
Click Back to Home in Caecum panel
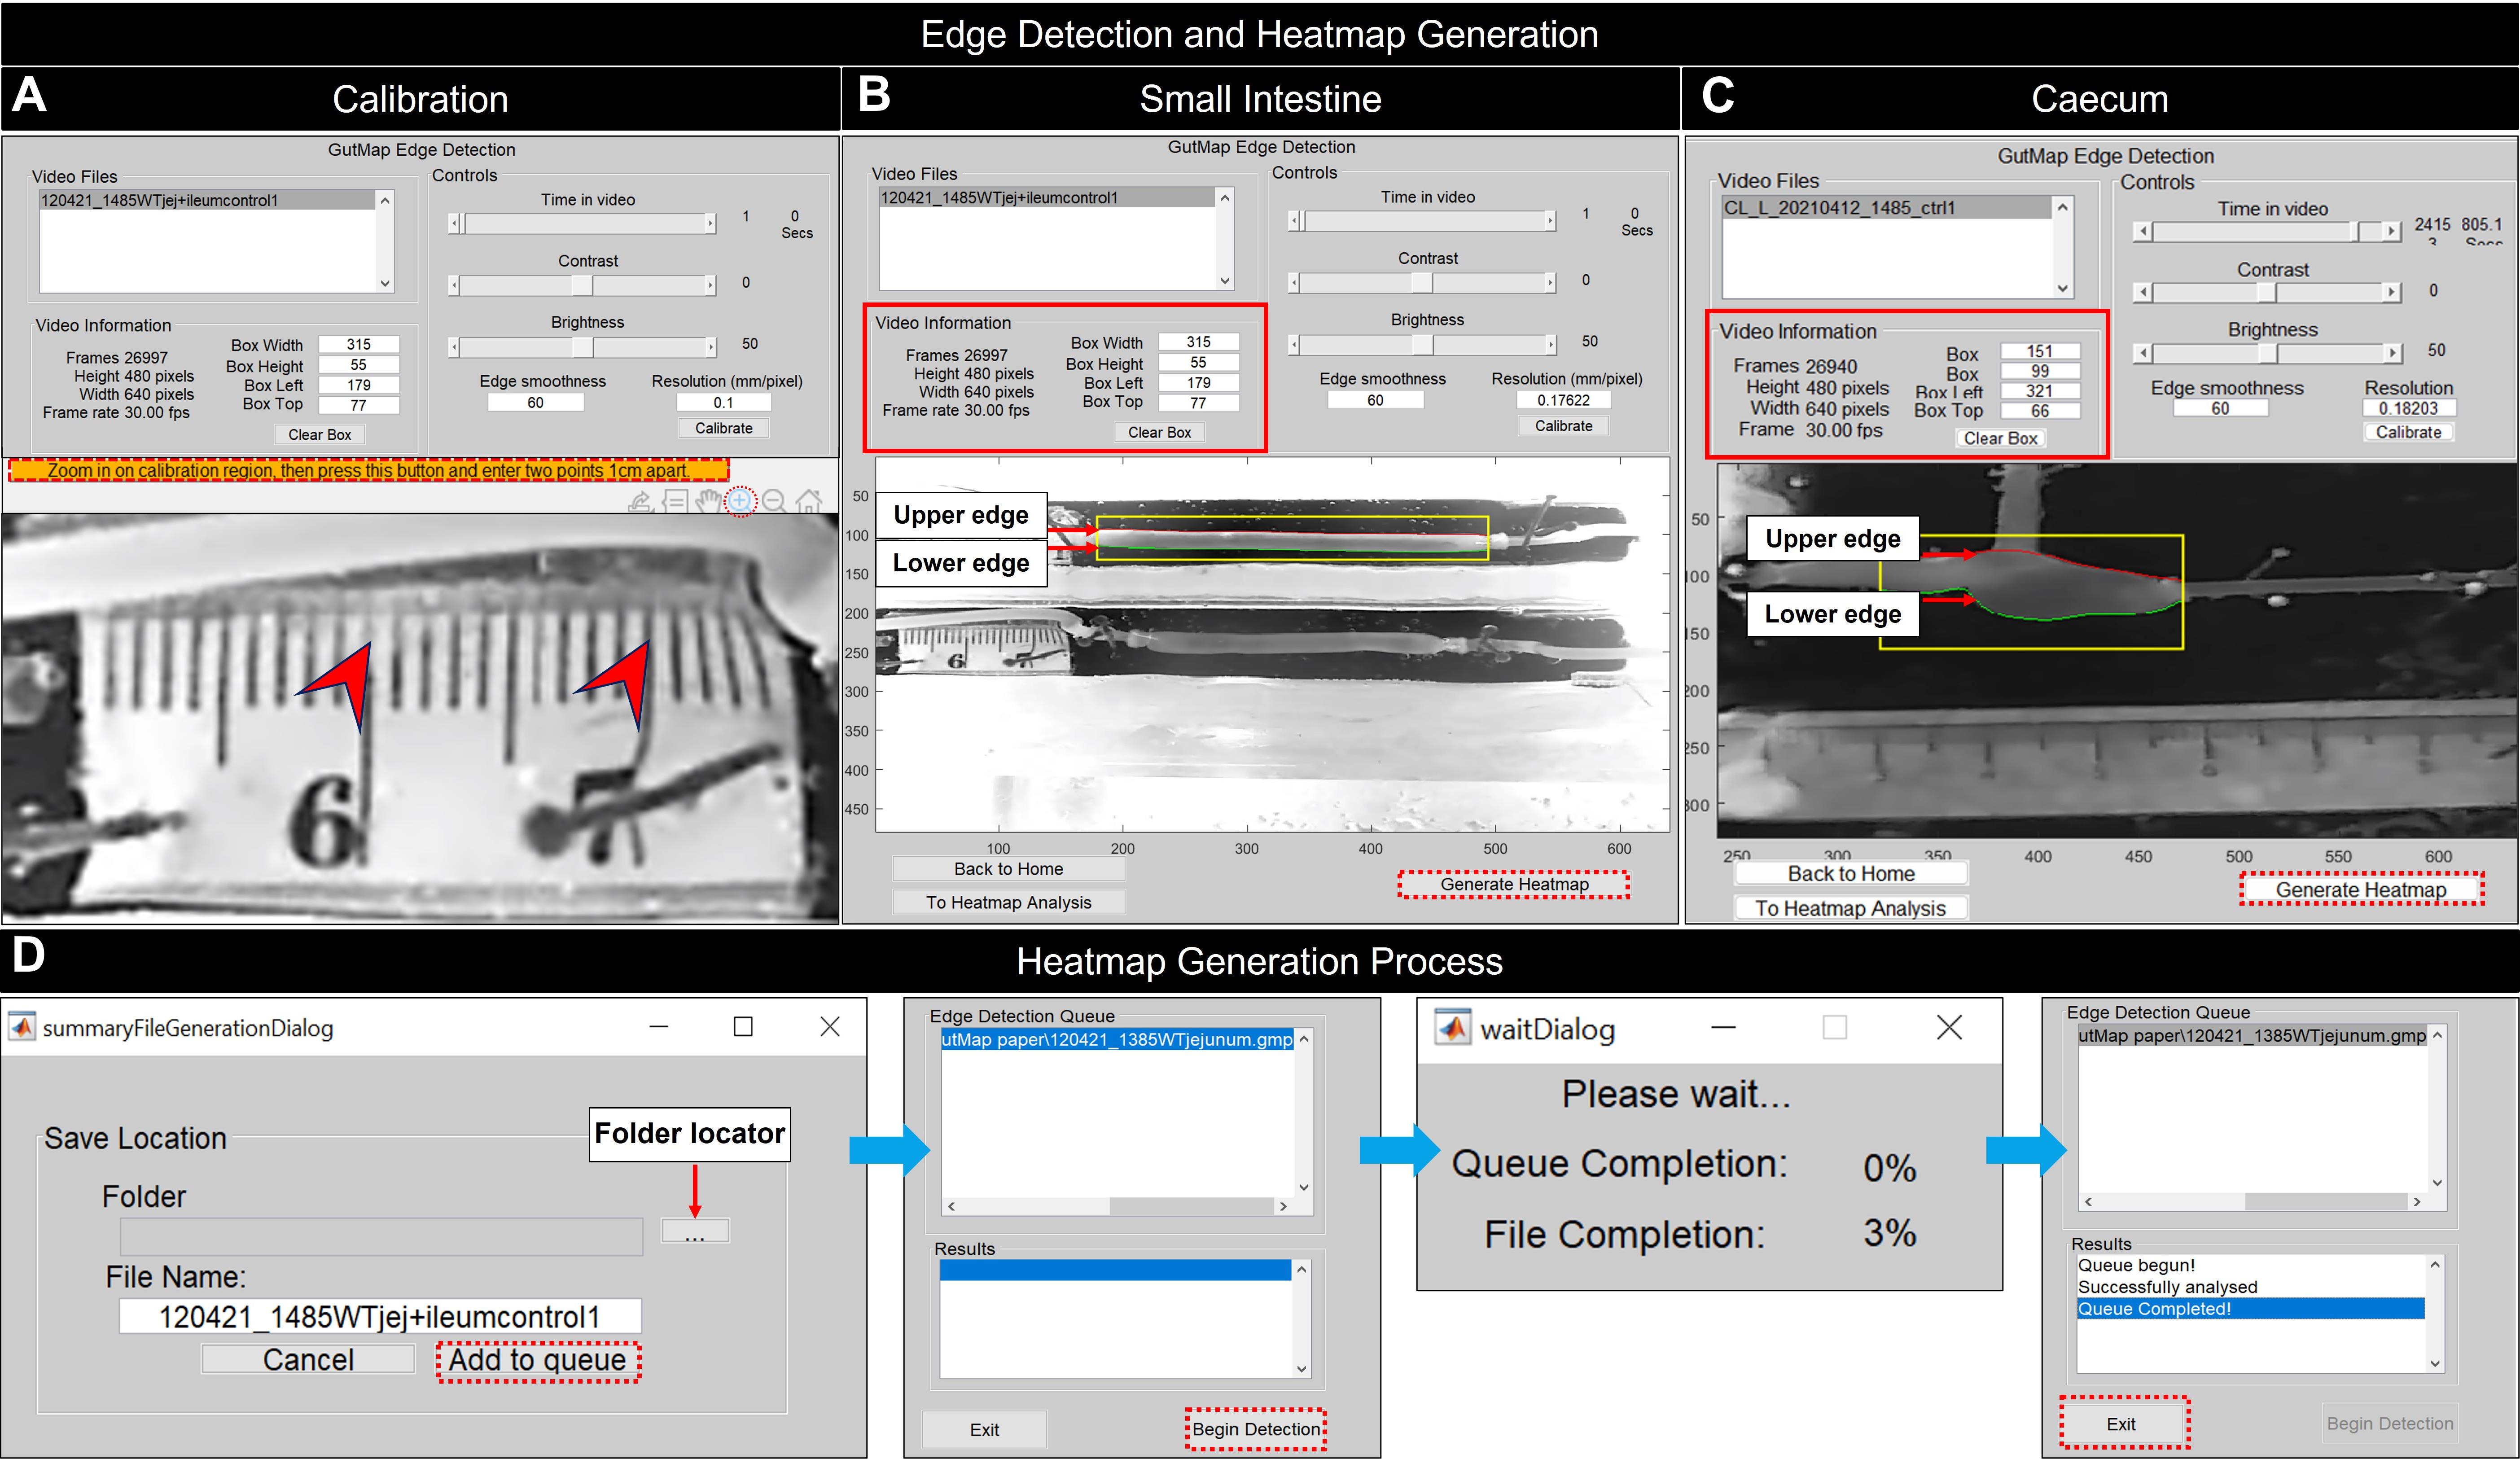pyautogui.click(x=1851, y=873)
